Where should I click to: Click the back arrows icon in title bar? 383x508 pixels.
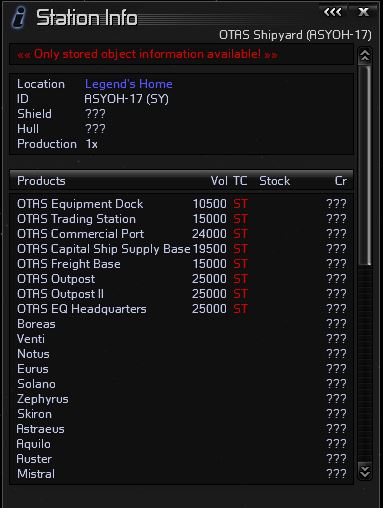click(x=332, y=13)
